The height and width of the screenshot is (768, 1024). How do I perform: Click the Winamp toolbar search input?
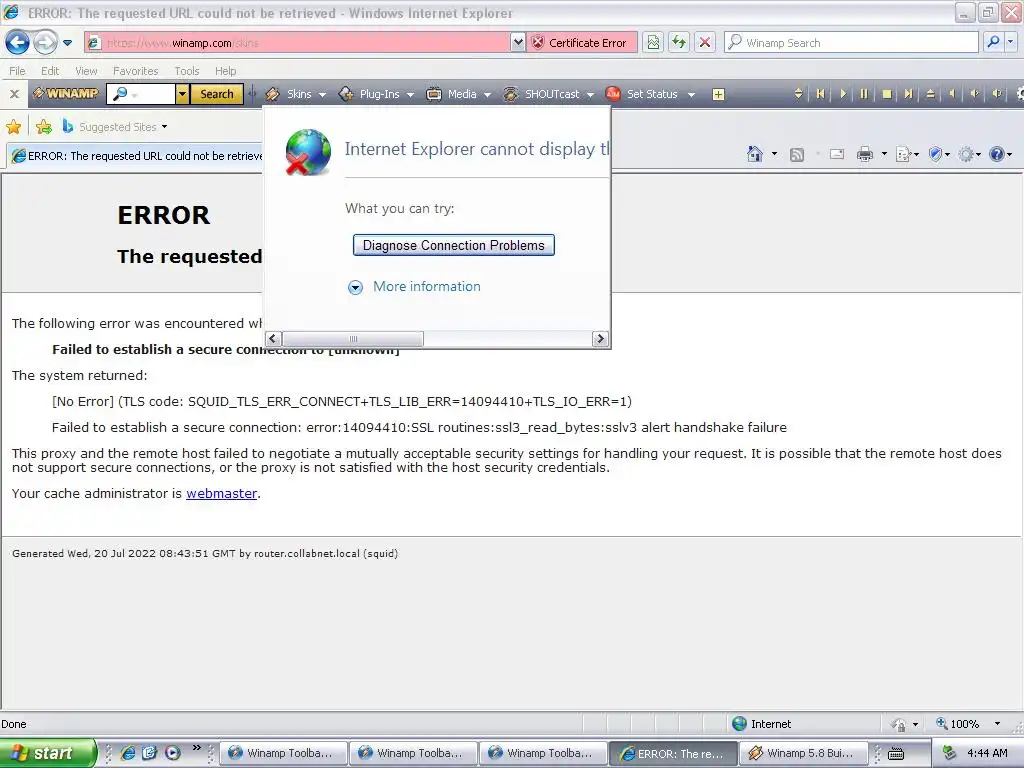coord(141,94)
